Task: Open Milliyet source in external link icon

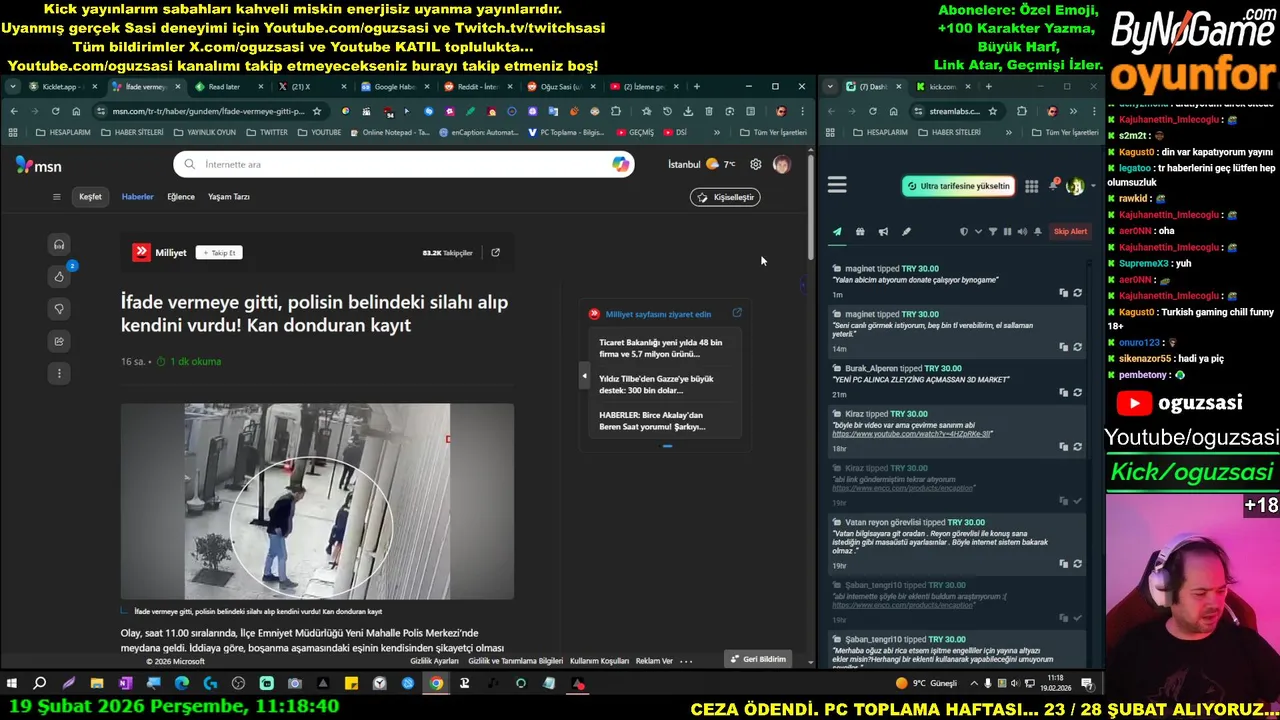Action: pyautogui.click(x=495, y=252)
